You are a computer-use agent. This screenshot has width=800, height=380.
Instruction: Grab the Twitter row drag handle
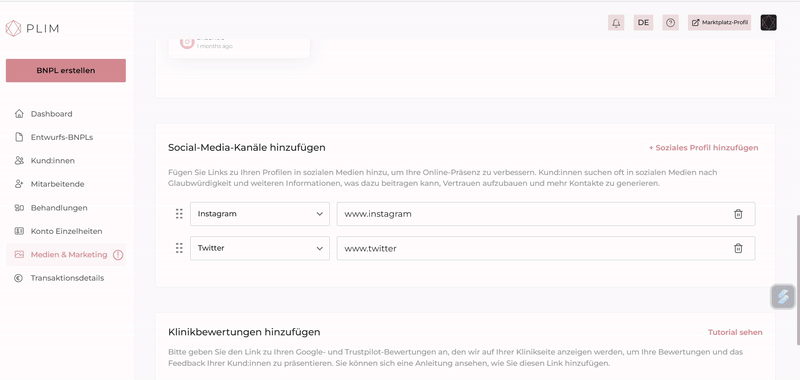179,248
